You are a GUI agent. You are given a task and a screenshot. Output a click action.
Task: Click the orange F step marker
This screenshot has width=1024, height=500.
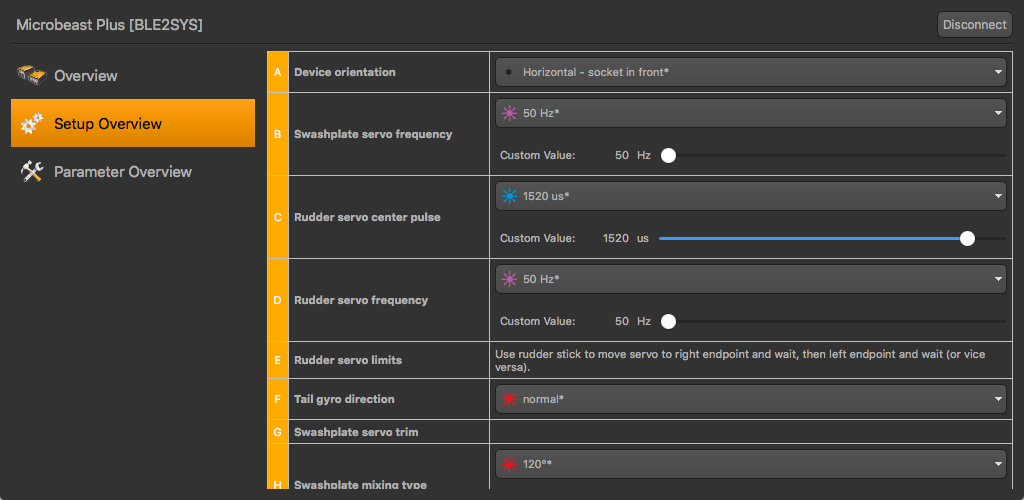tap(278, 398)
